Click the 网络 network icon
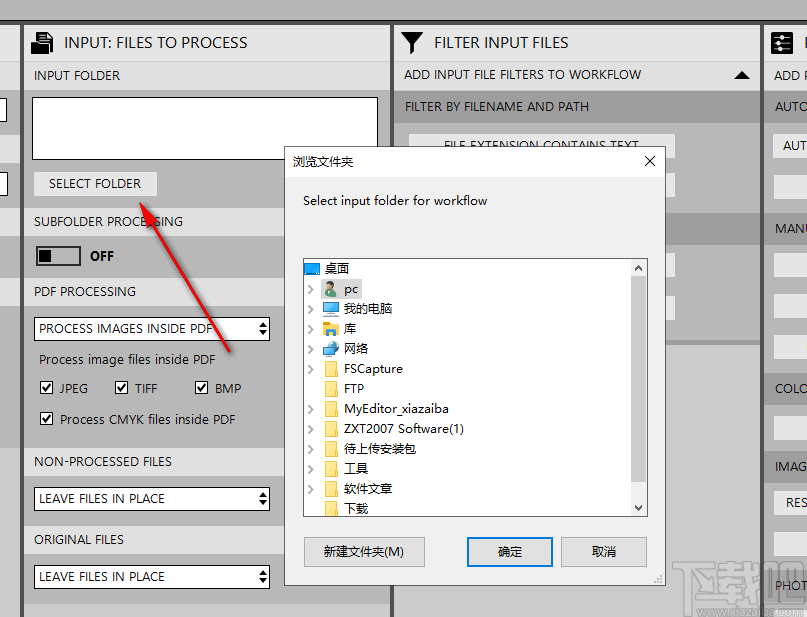This screenshot has width=807, height=617. click(x=330, y=349)
